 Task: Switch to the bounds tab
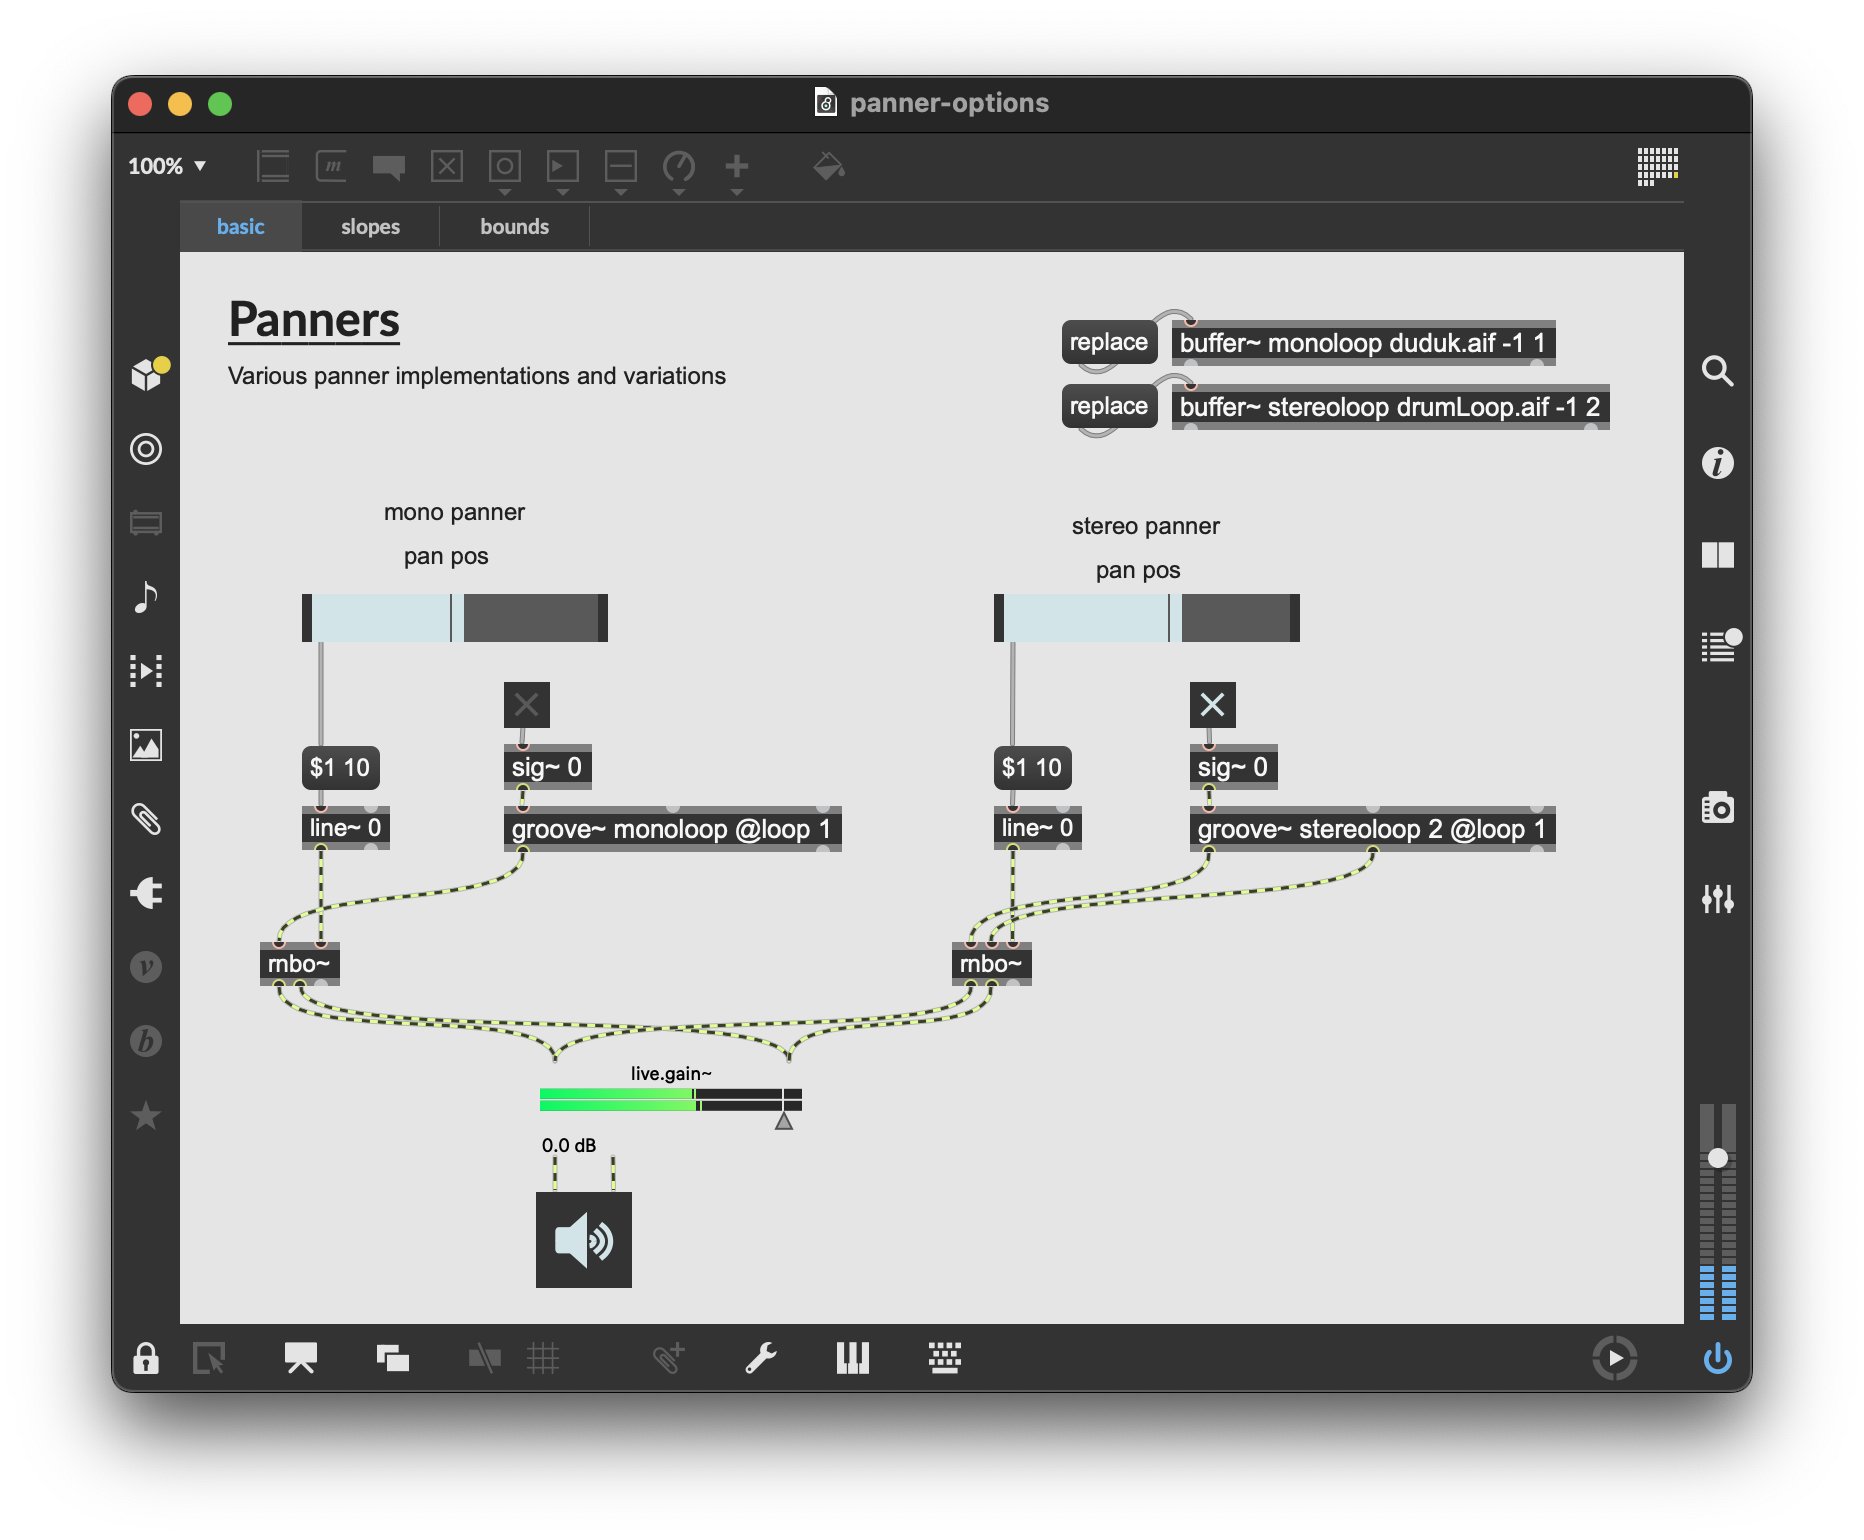[514, 227]
